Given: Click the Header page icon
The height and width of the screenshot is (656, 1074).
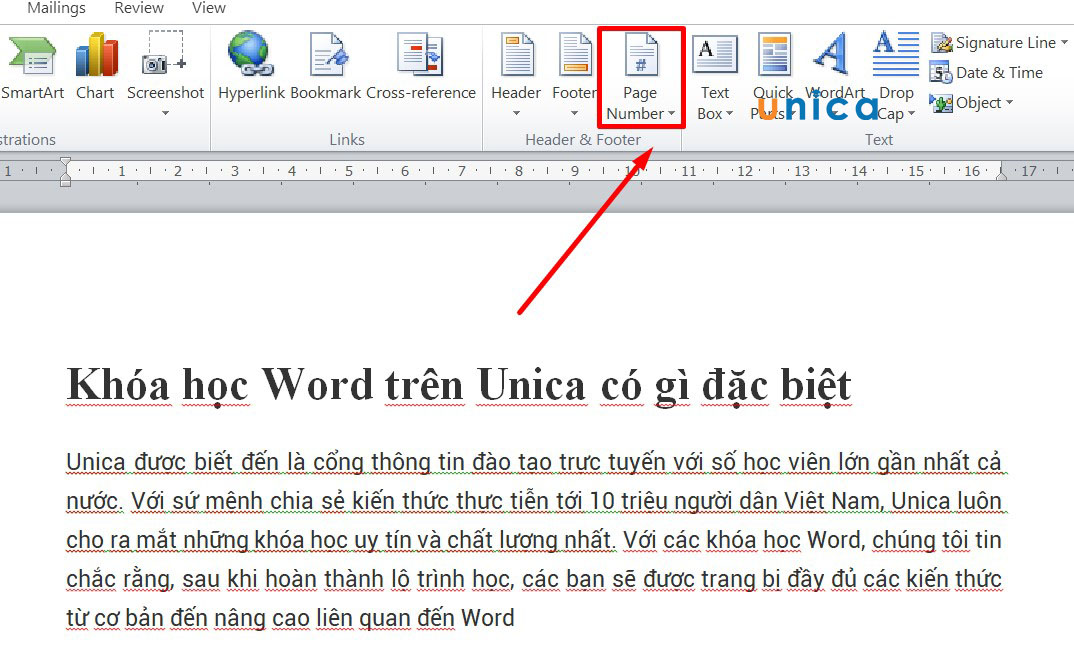Looking at the screenshot, I should [x=516, y=55].
